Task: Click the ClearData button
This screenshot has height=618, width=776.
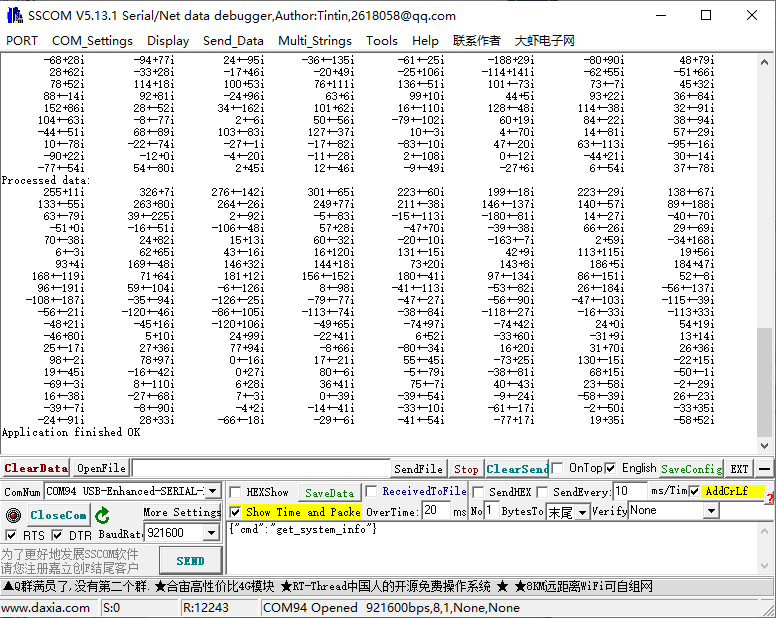Action: (36, 468)
